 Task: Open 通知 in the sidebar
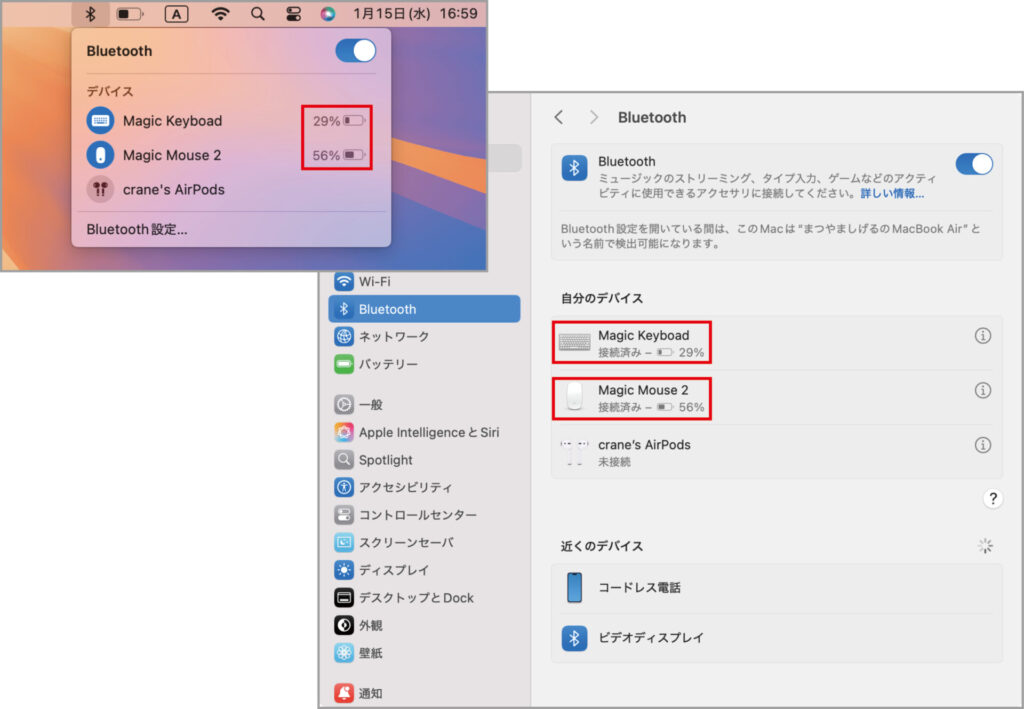(424, 693)
